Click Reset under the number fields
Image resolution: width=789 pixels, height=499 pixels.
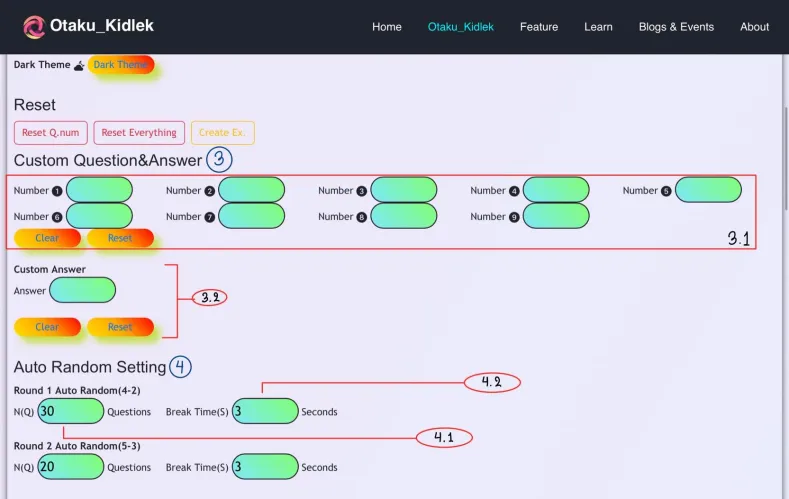[120, 238]
